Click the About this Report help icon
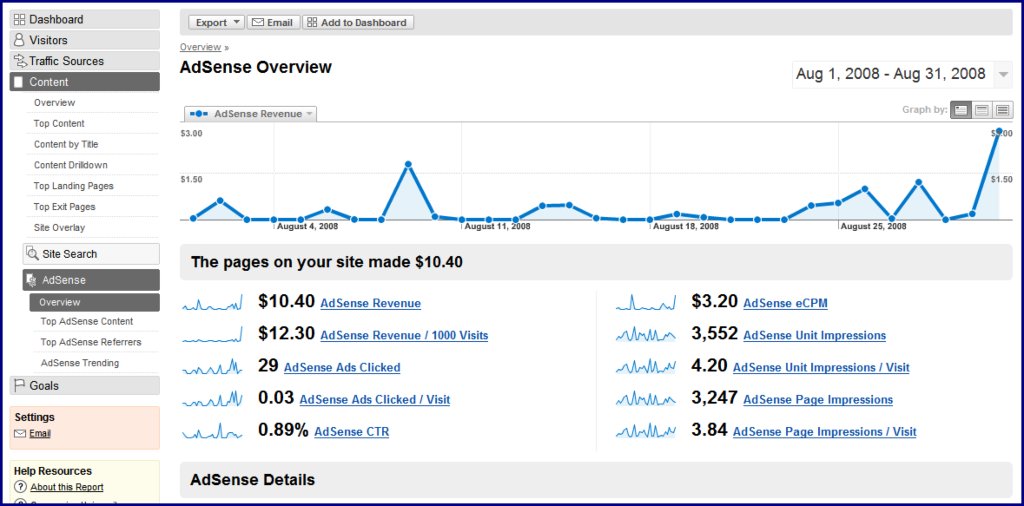Viewport: 1024px width, 506px height. (20, 487)
